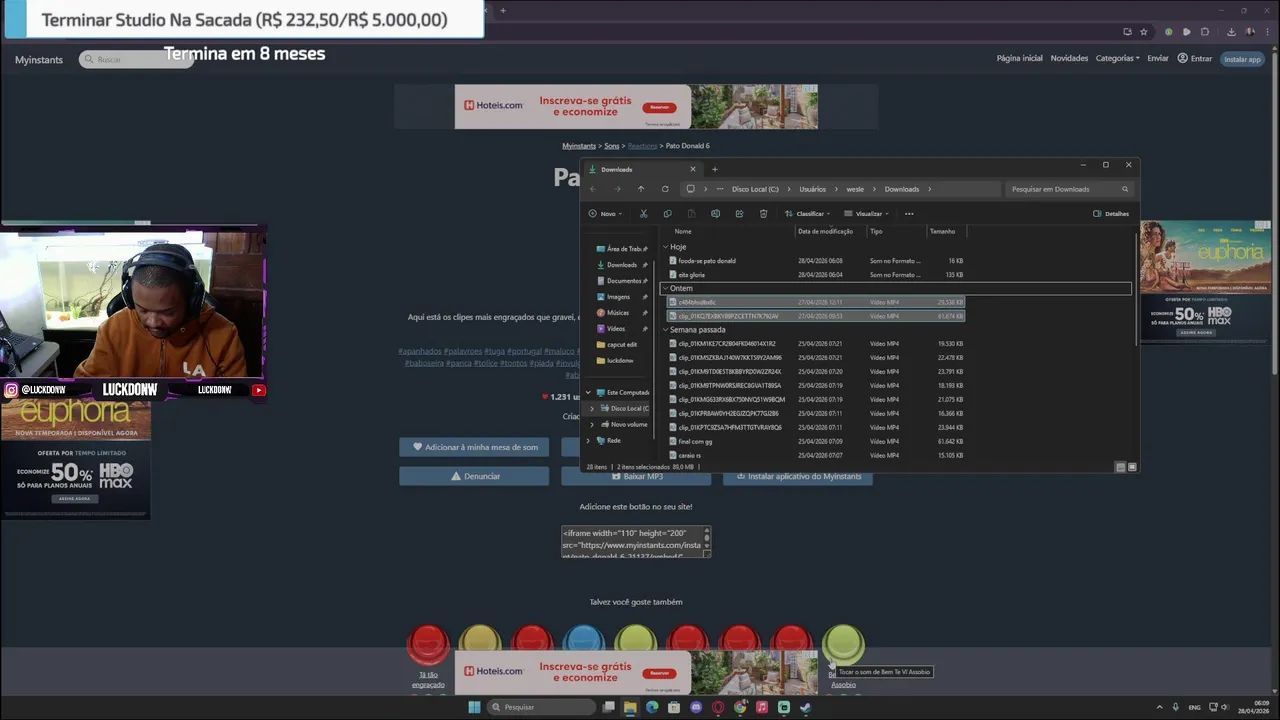Image resolution: width=1280 pixels, height=720 pixels.
Task: Launch Microsoft Edge from taskbar
Action: click(652, 707)
